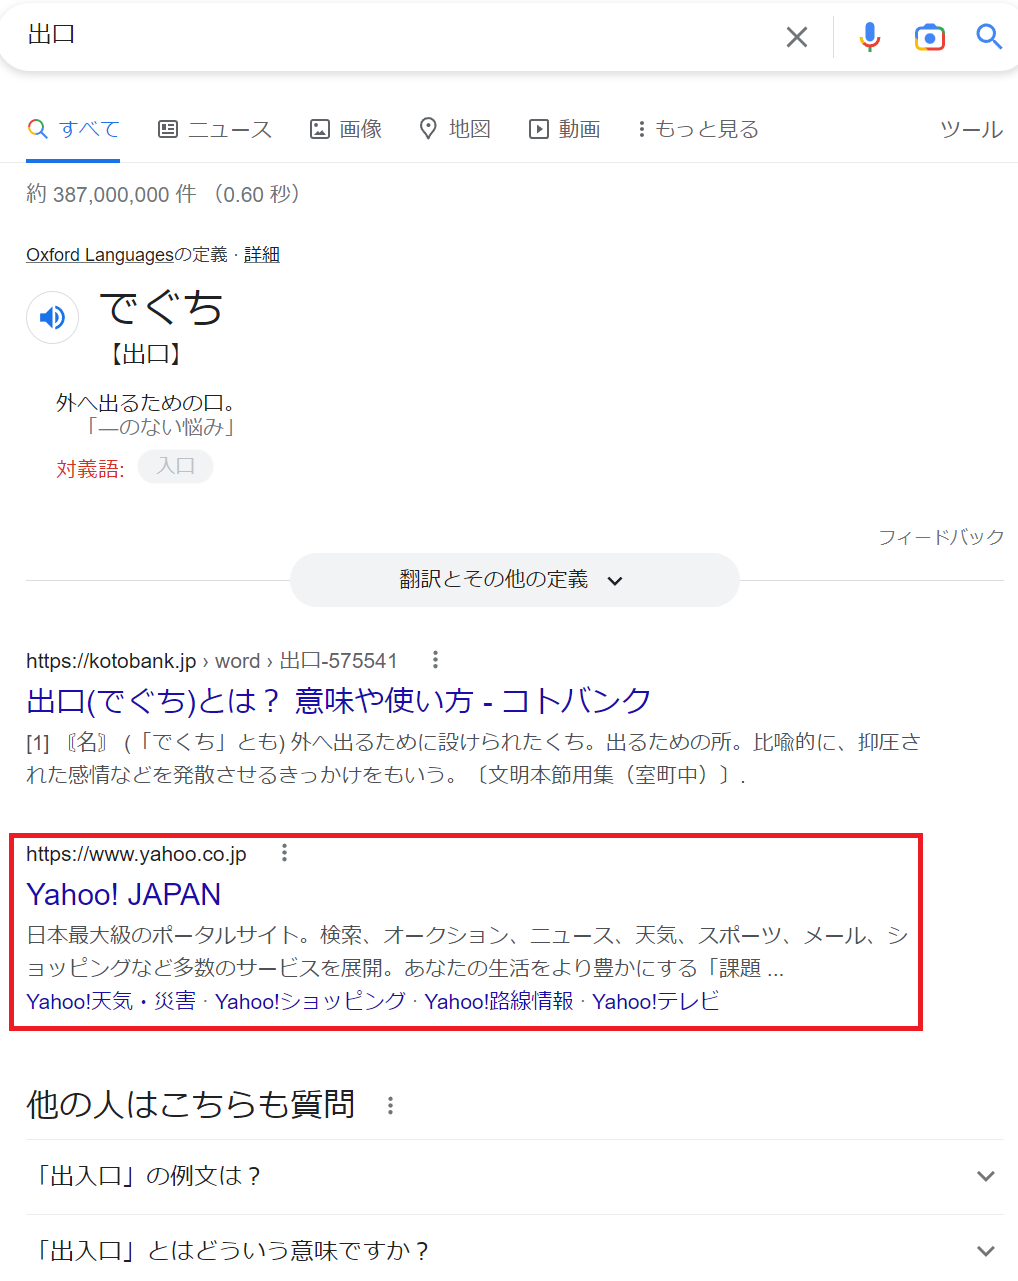This screenshot has height=1281, width=1018.
Task: Open the Oxford Languages link
Action: coord(100,255)
